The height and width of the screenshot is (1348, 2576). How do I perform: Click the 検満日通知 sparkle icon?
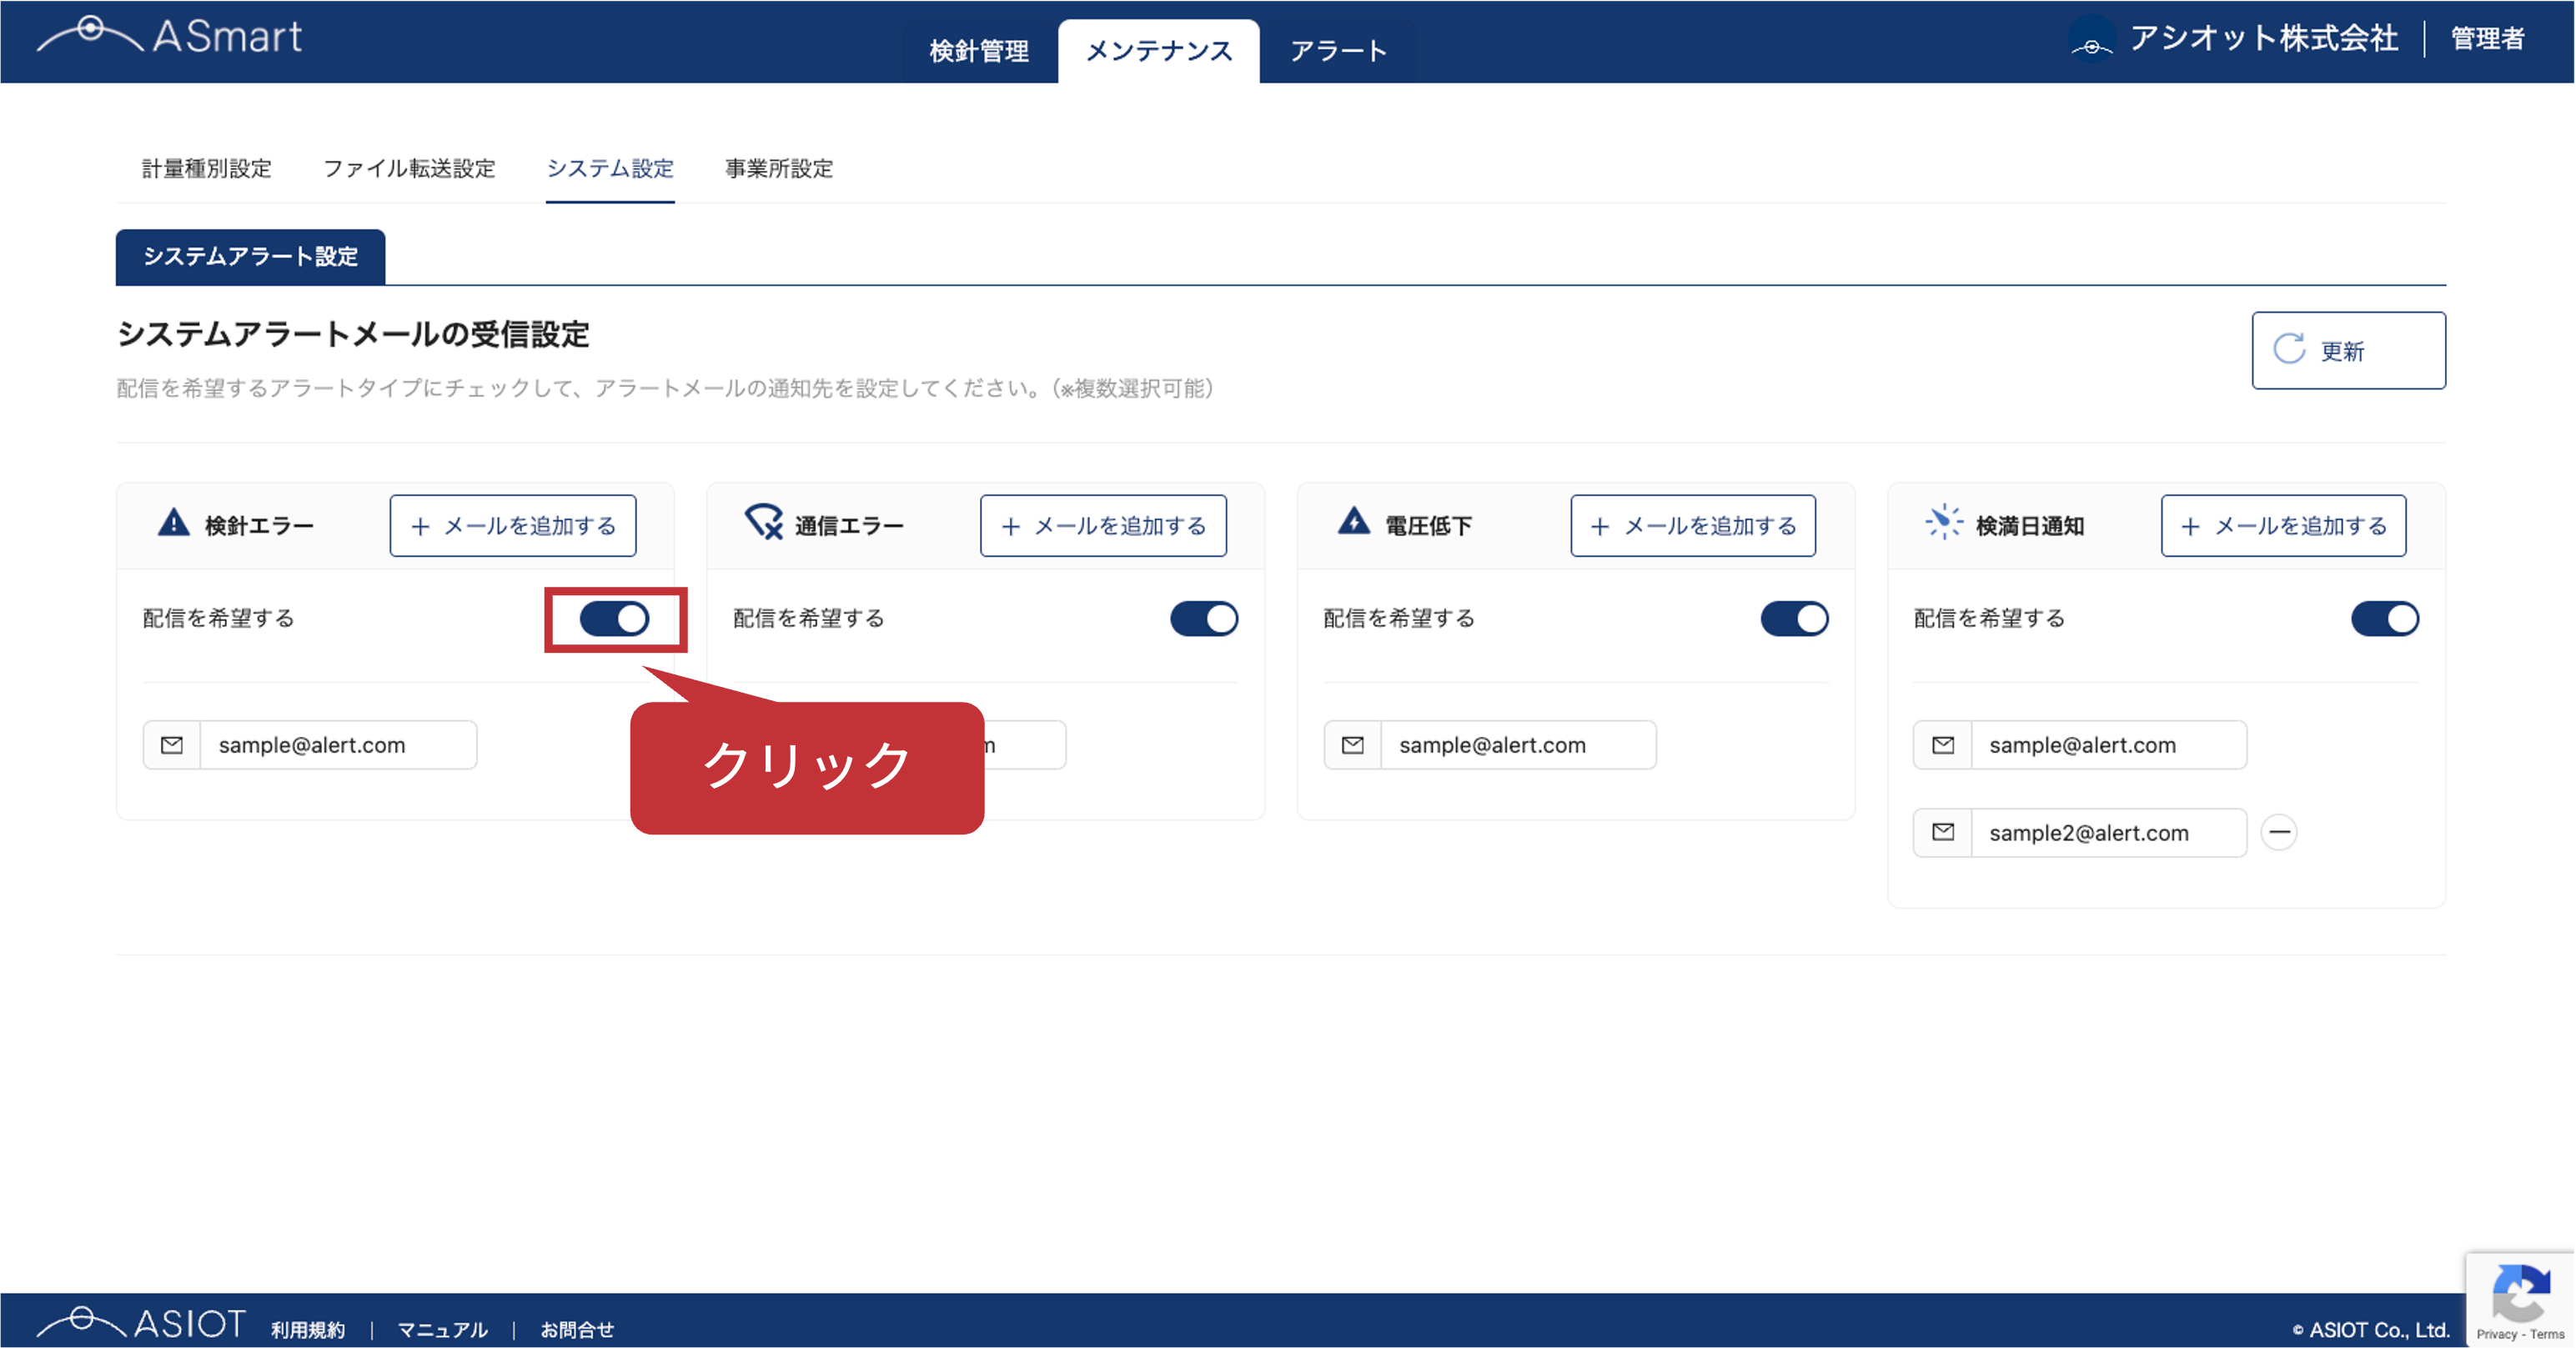[x=1943, y=522]
